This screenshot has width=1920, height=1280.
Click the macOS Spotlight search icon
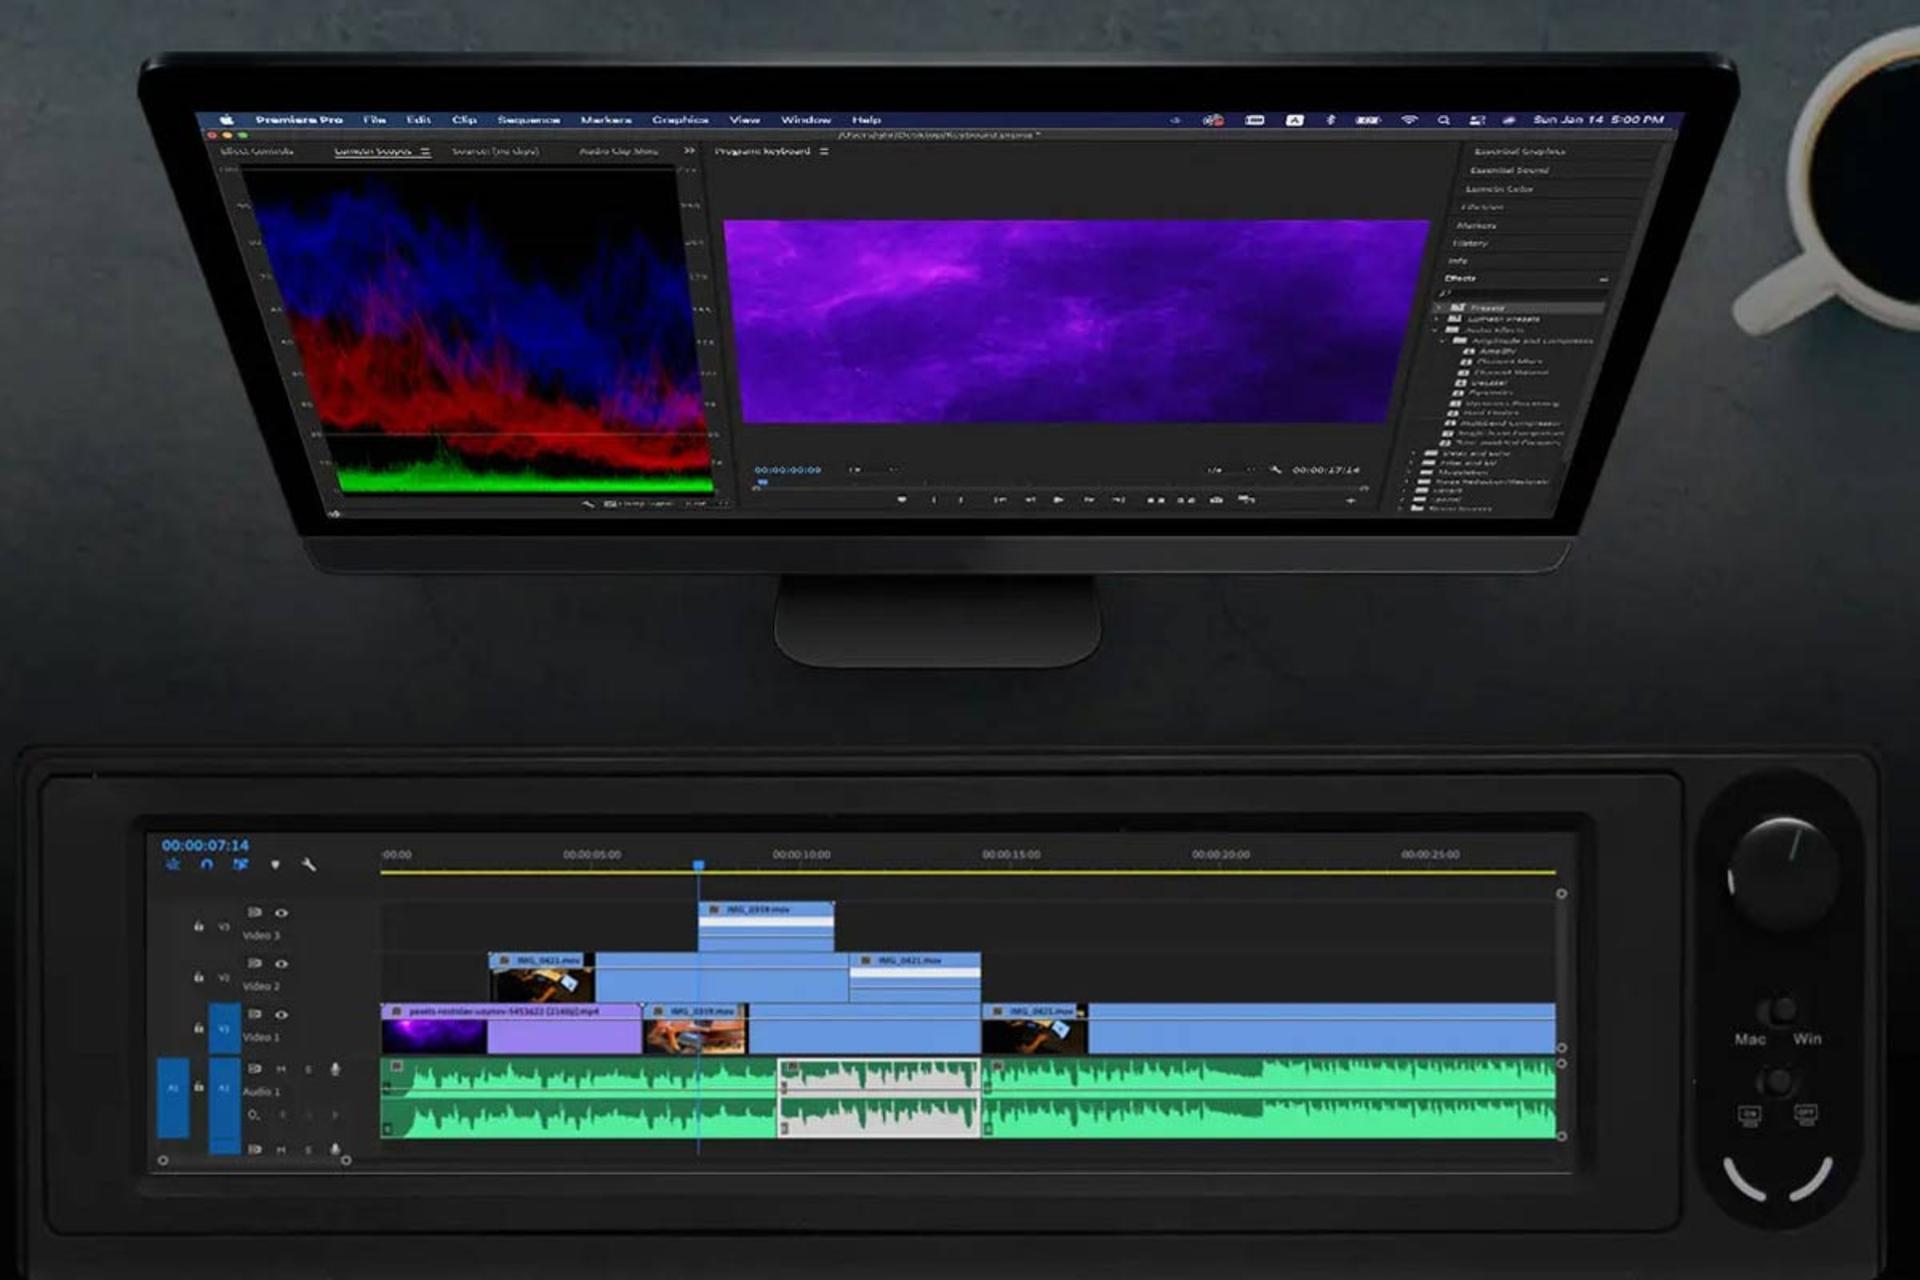pyautogui.click(x=1443, y=120)
